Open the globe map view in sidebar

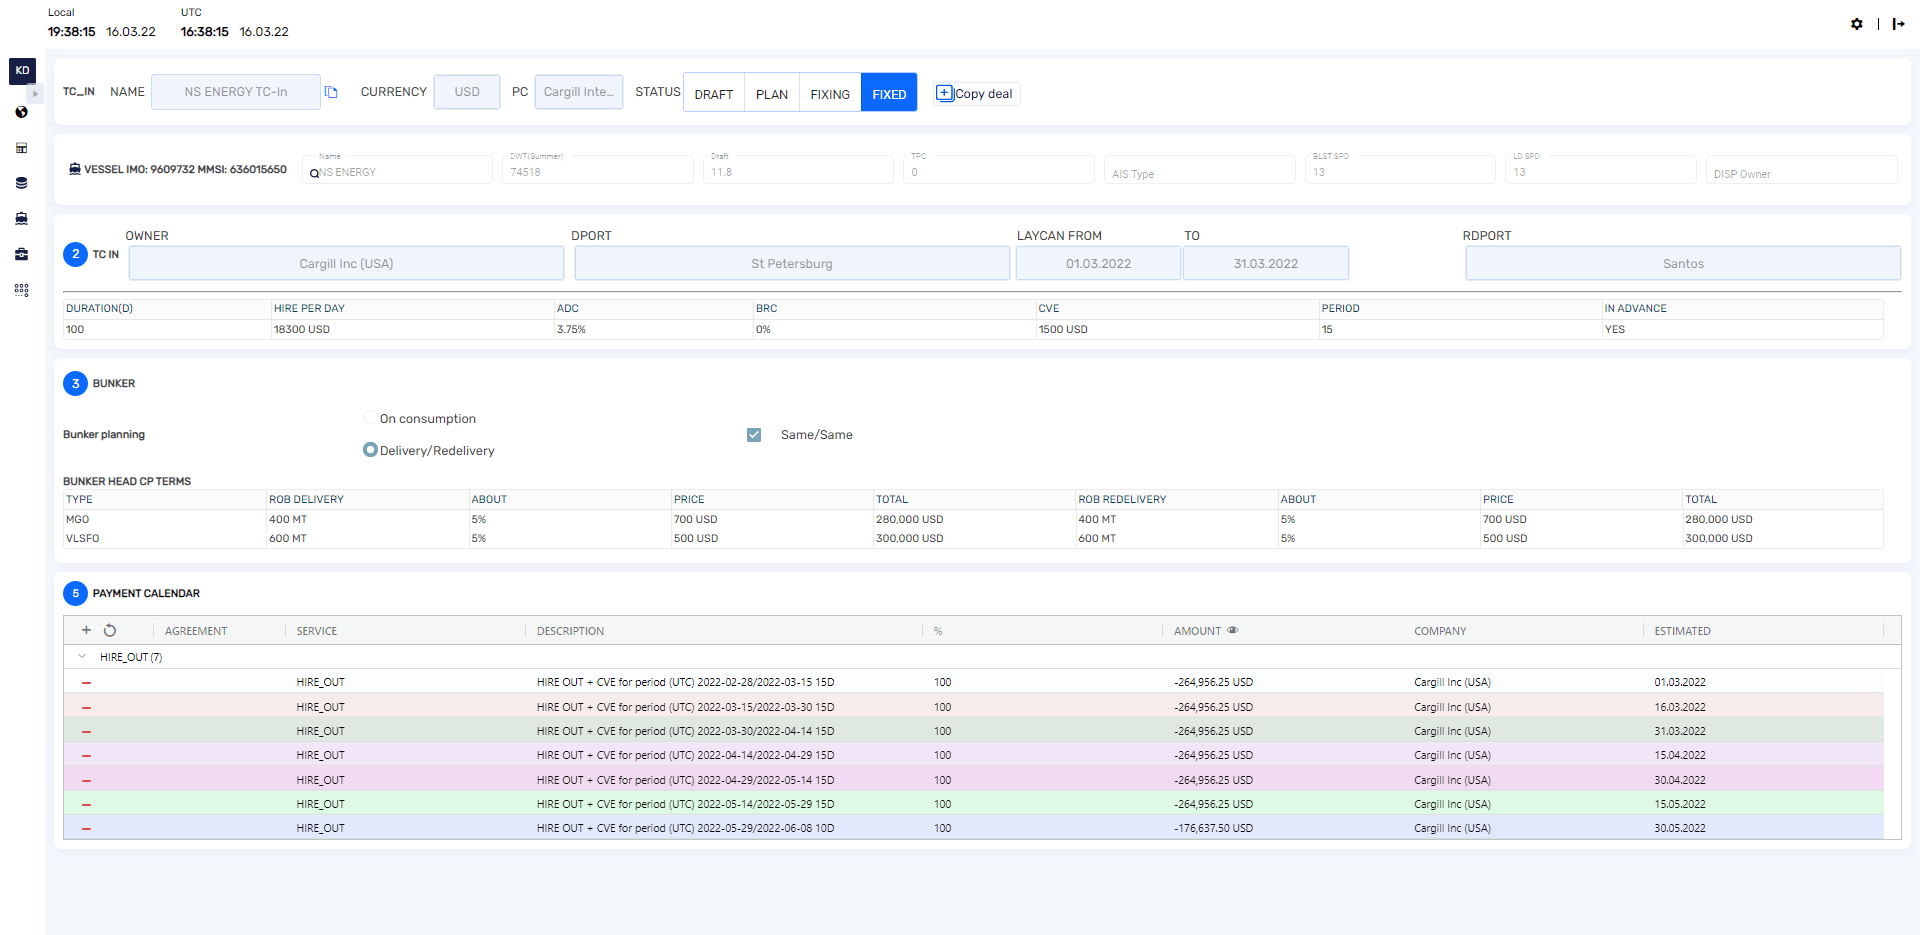pyautogui.click(x=21, y=112)
